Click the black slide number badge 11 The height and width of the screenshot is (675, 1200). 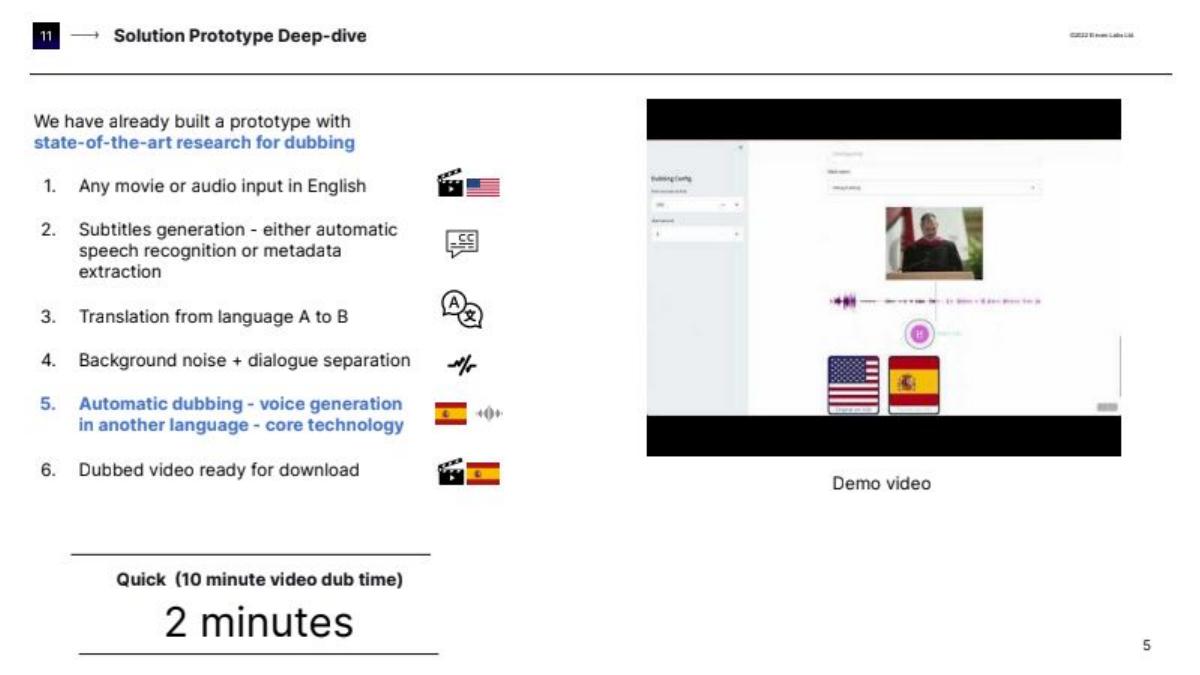(x=47, y=37)
